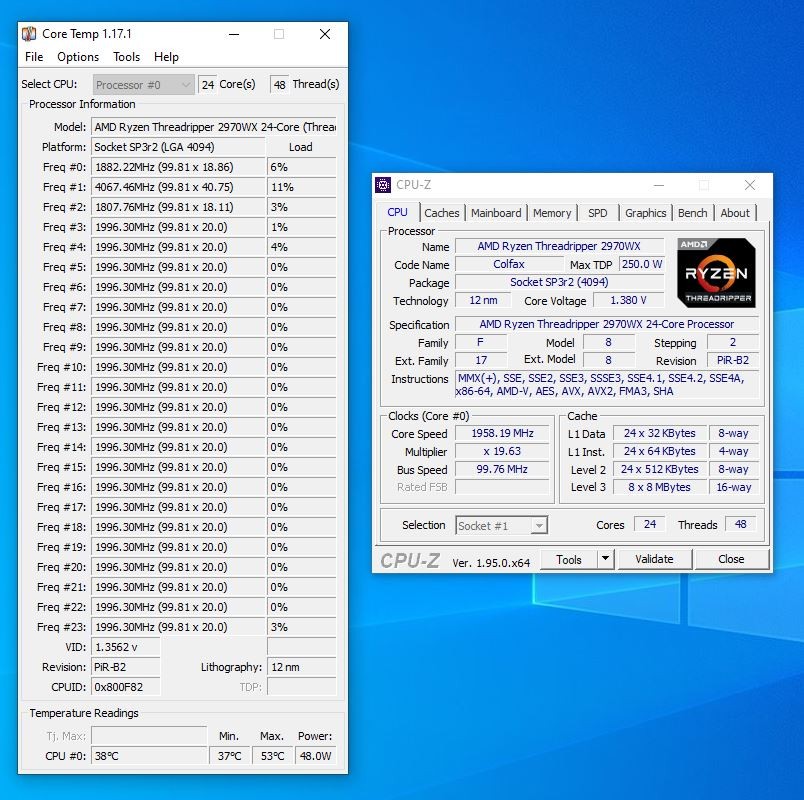The width and height of the screenshot is (804, 800).
Task: Click the Core Temp app icon in title bar
Action: point(29,34)
